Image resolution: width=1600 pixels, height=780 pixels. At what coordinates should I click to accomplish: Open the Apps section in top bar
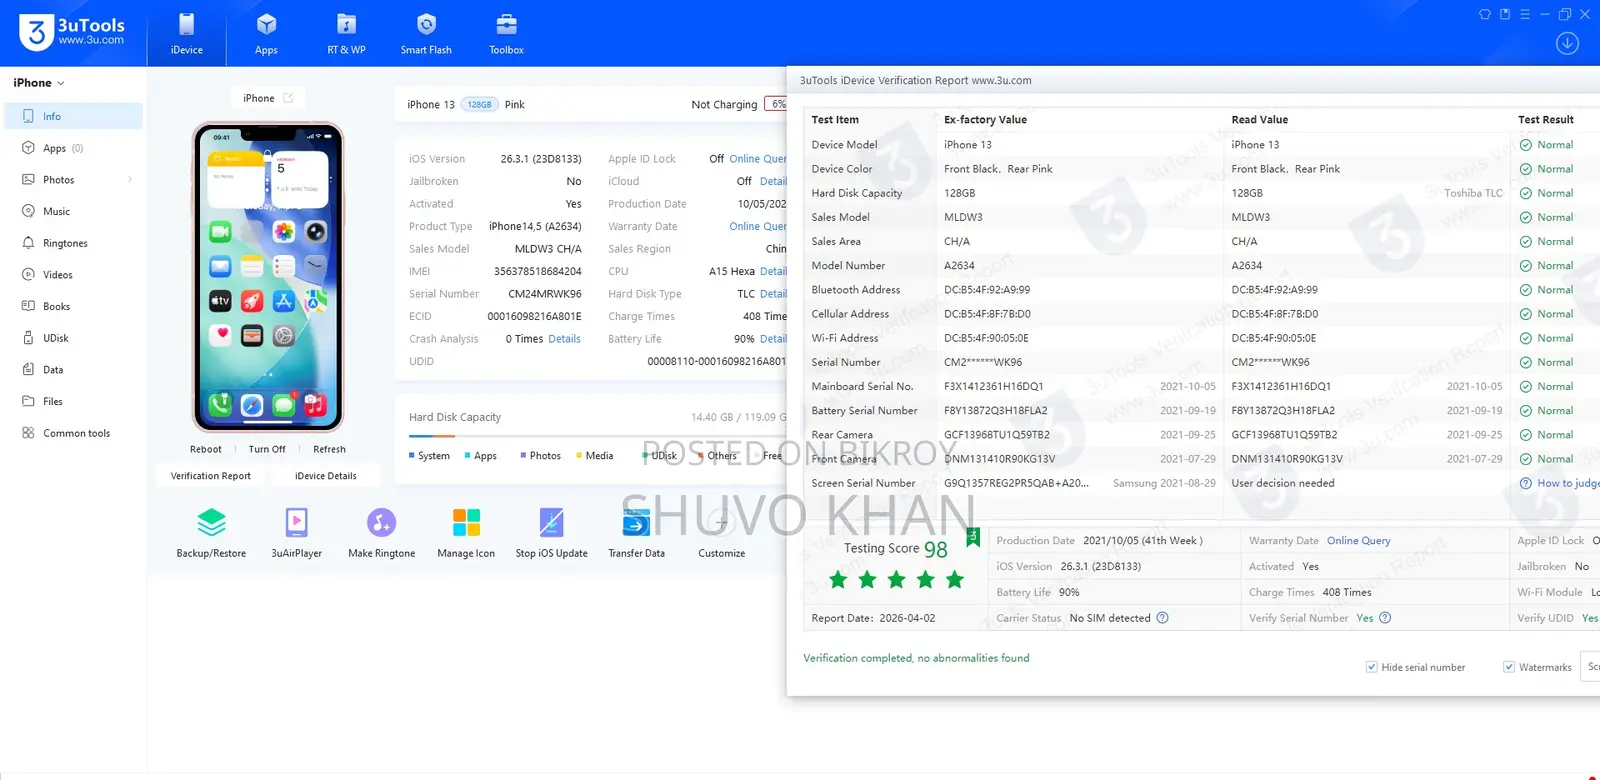pos(266,34)
